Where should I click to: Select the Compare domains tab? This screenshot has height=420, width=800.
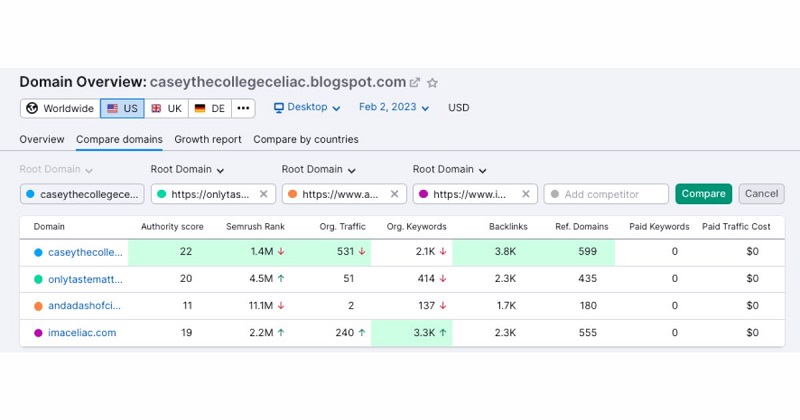click(x=119, y=139)
